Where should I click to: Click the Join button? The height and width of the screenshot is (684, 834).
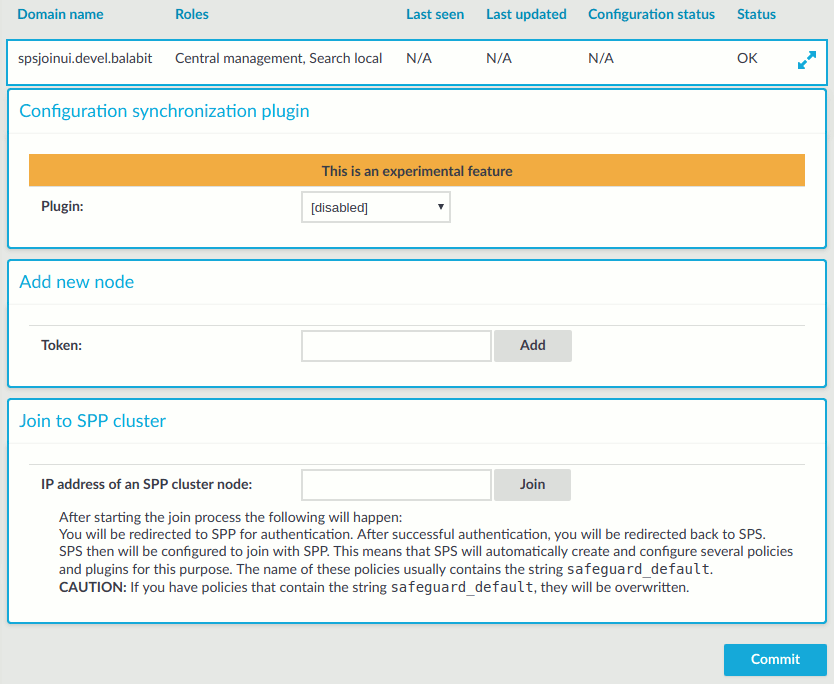(532, 485)
